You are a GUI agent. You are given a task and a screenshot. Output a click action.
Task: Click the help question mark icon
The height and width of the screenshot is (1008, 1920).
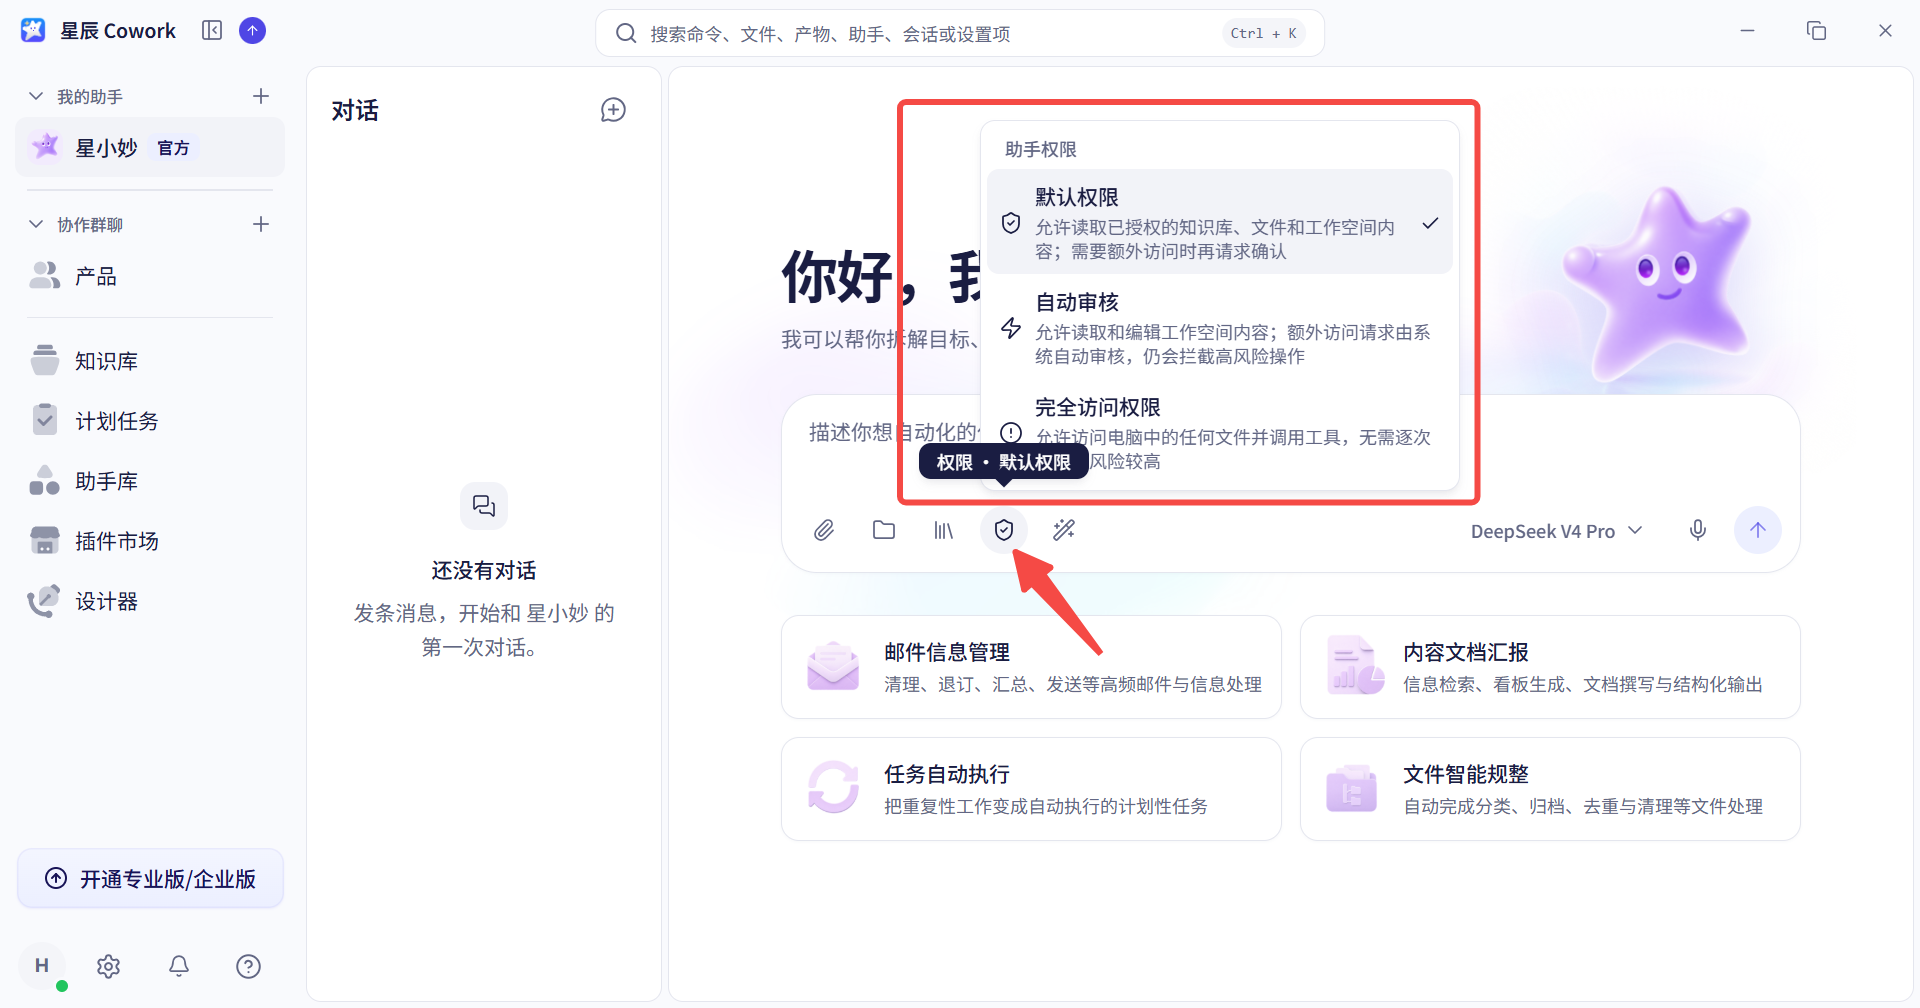[x=249, y=966]
